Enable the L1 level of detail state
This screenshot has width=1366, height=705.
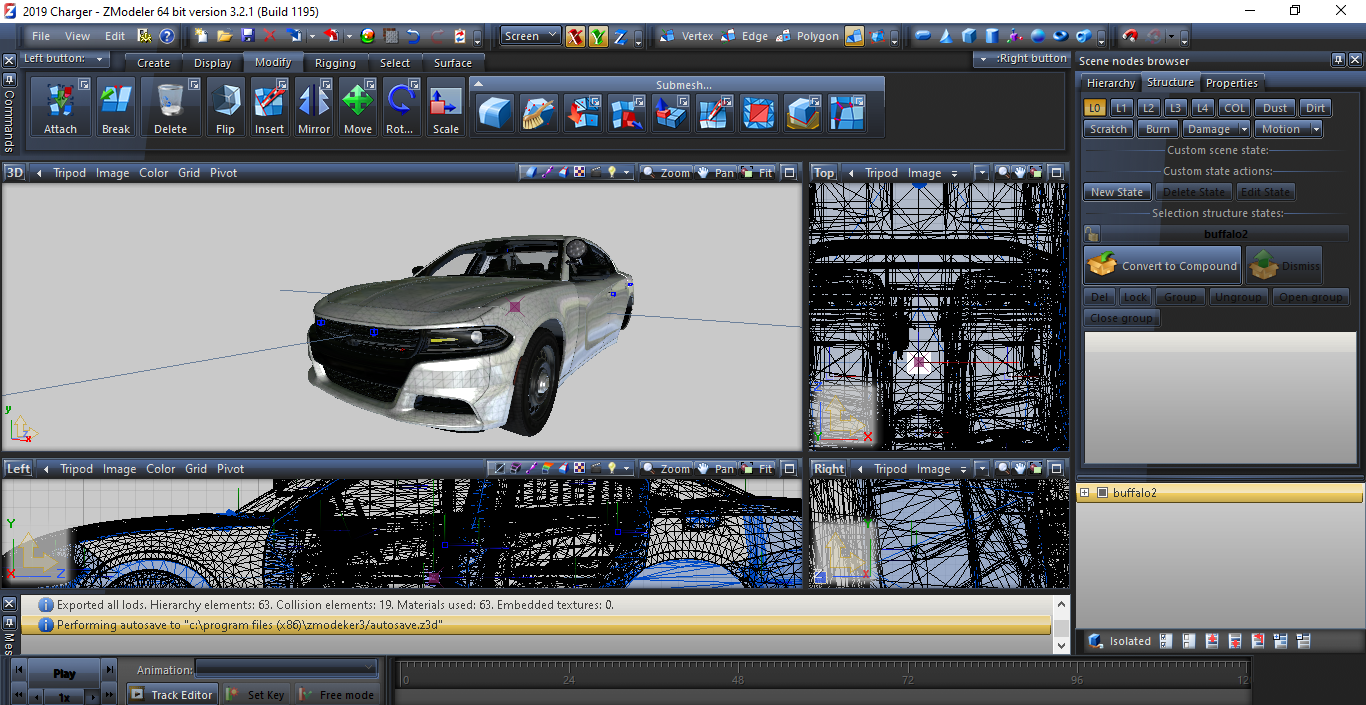coord(1122,108)
